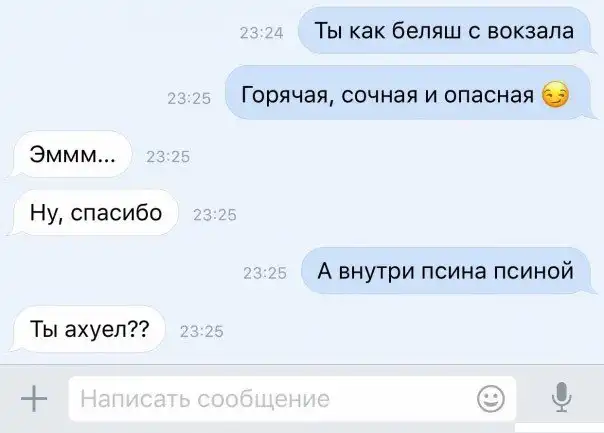Select the "Ну, спасибо" message bubble
The height and width of the screenshot is (433, 604).
point(96,212)
